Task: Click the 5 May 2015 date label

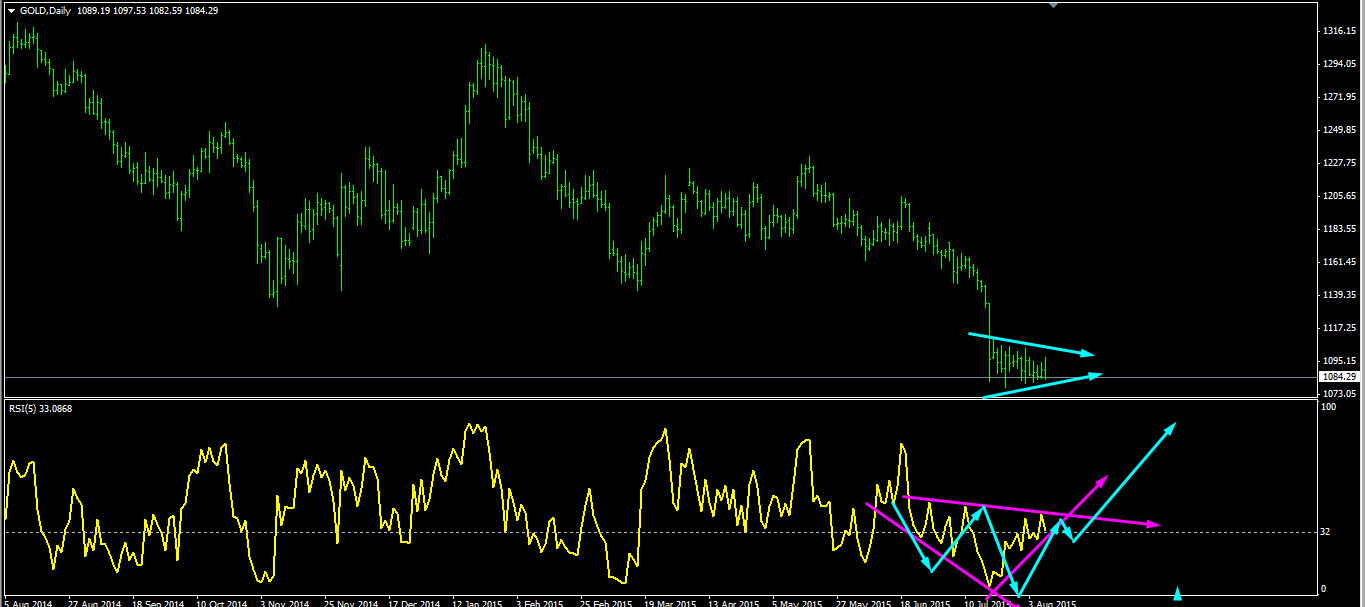Action: pos(798,603)
